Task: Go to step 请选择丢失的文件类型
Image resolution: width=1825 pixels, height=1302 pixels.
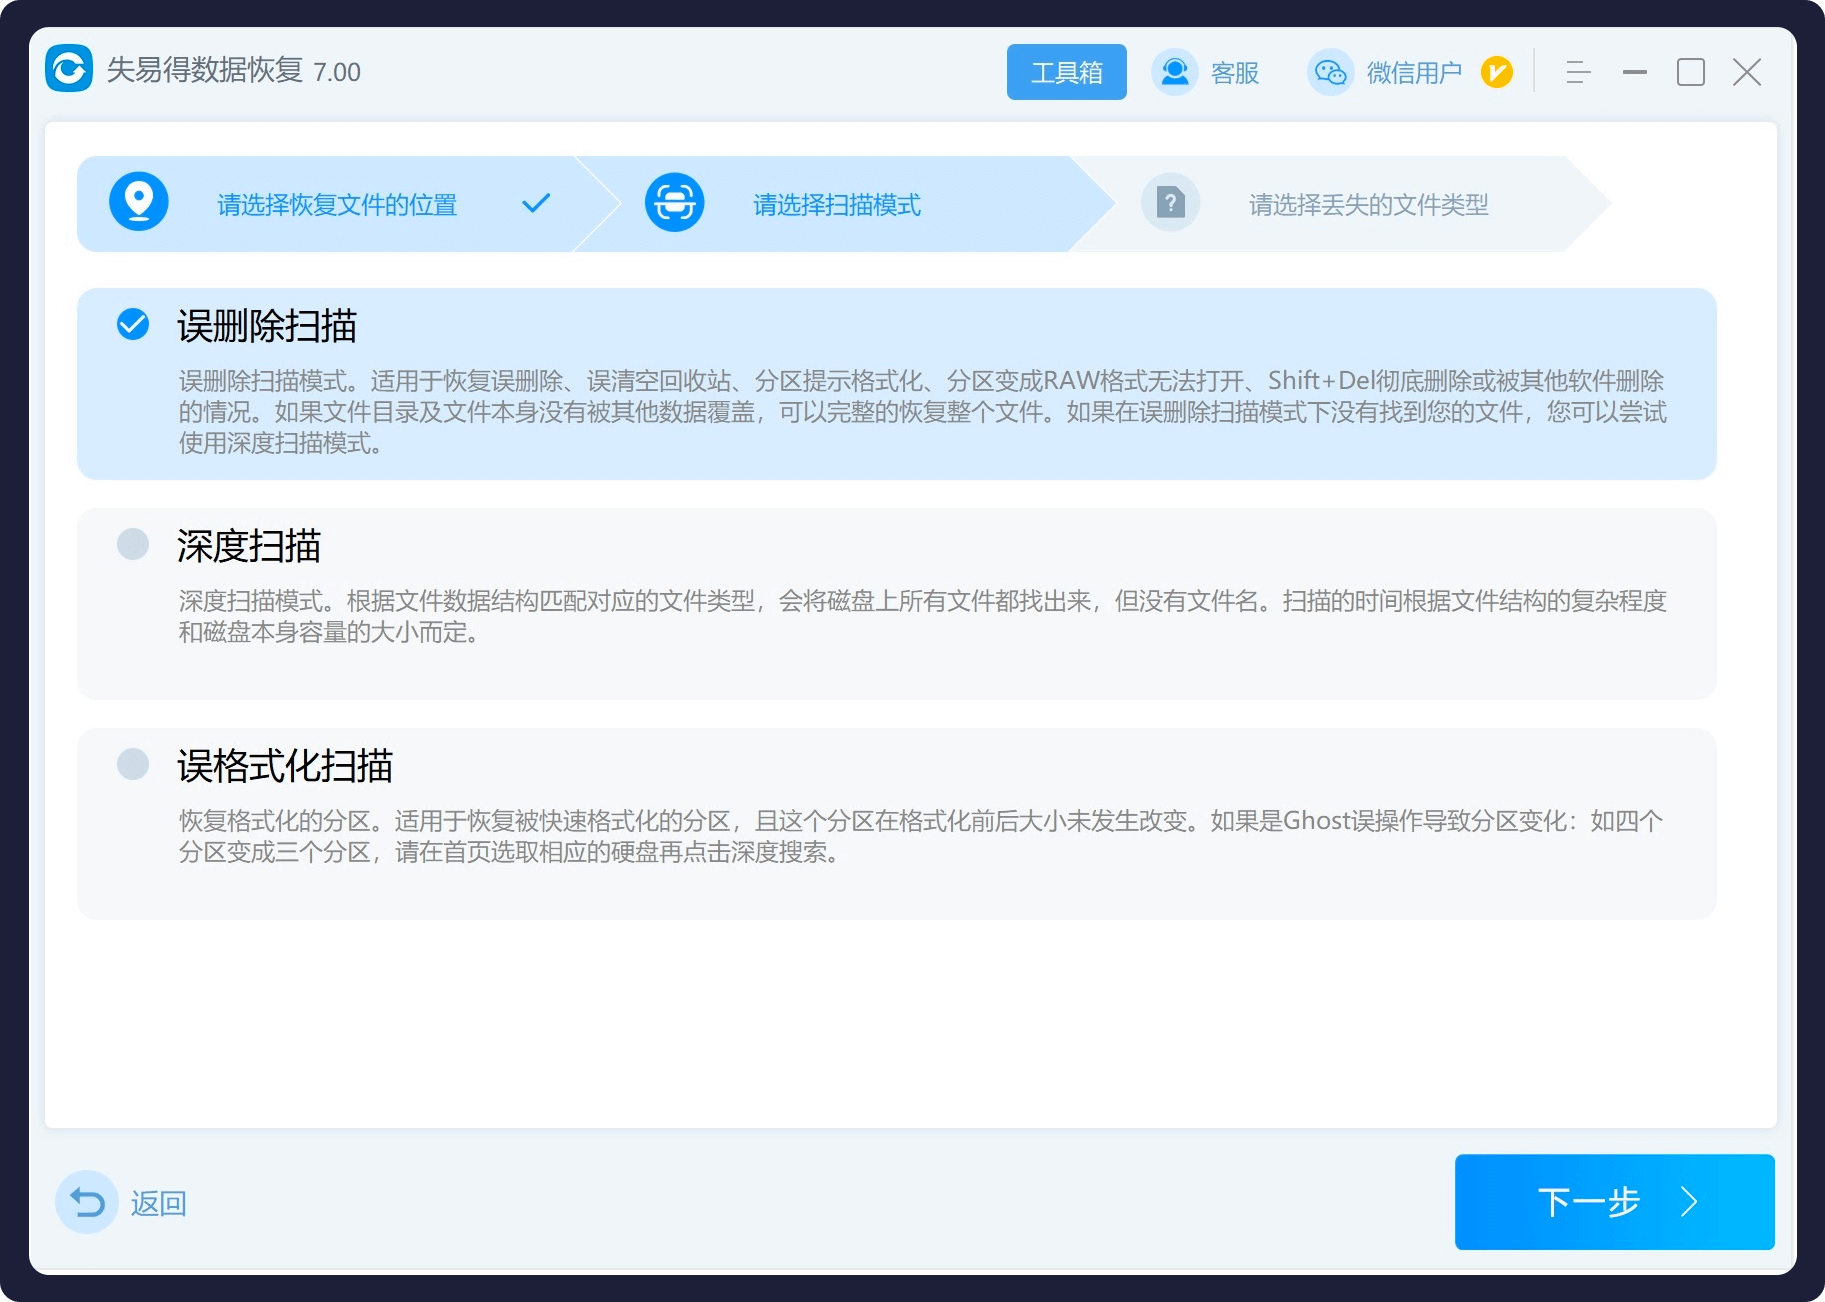Action: pyautogui.click(x=1368, y=205)
